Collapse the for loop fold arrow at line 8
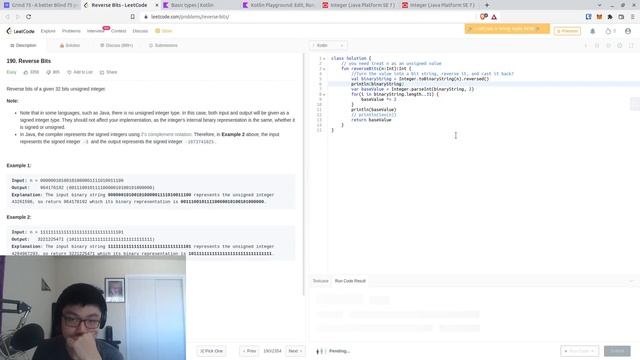Viewport: 640px width, 360px height. click(x=324, y=94)
